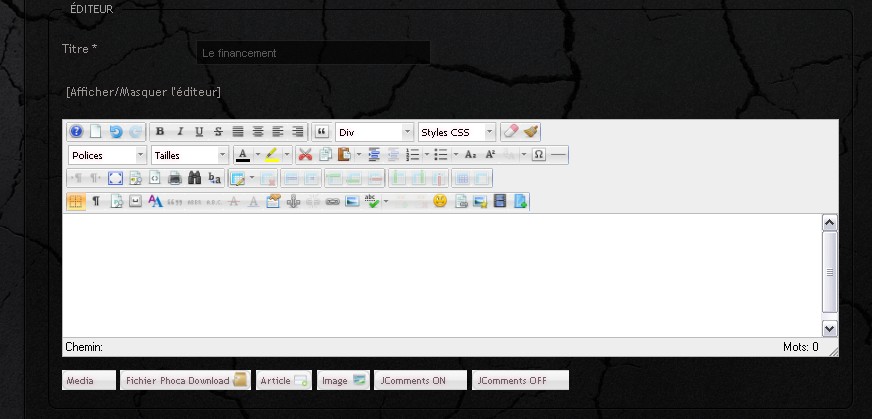This screenshot has width=872, height=419.
Task: Click the eraser remove formatting icon
Action: [x=511, y=132]
